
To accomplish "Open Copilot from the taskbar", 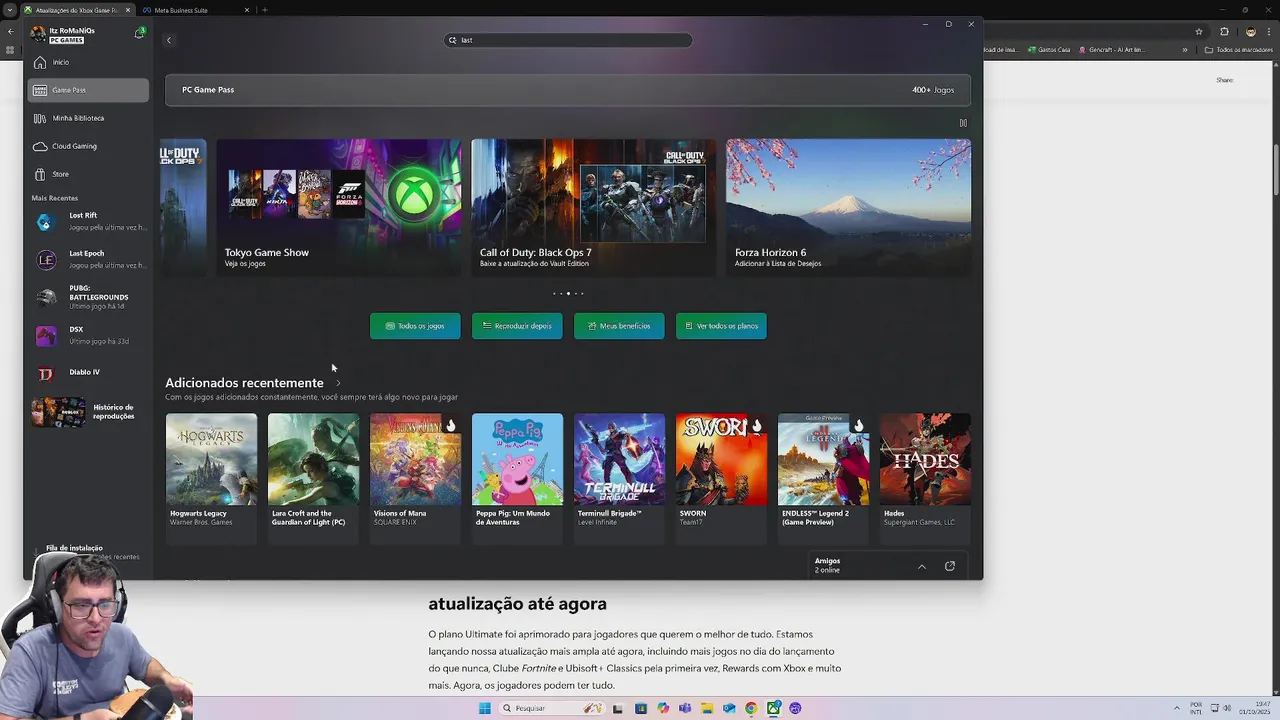I will [x=663, y=708].
